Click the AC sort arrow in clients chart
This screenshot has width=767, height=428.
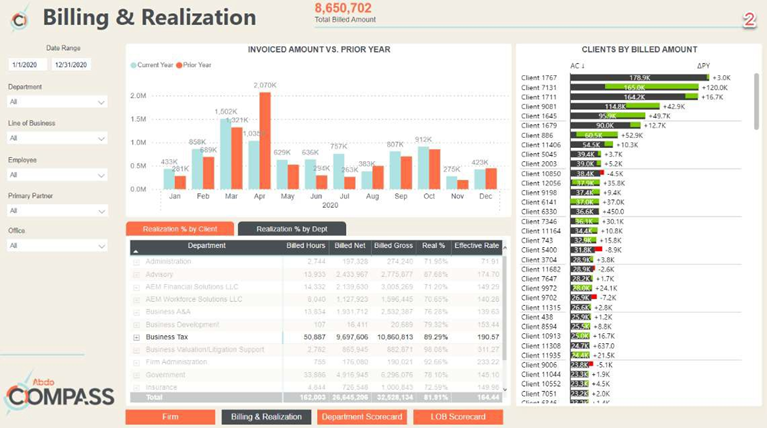(x=585, y=66)
